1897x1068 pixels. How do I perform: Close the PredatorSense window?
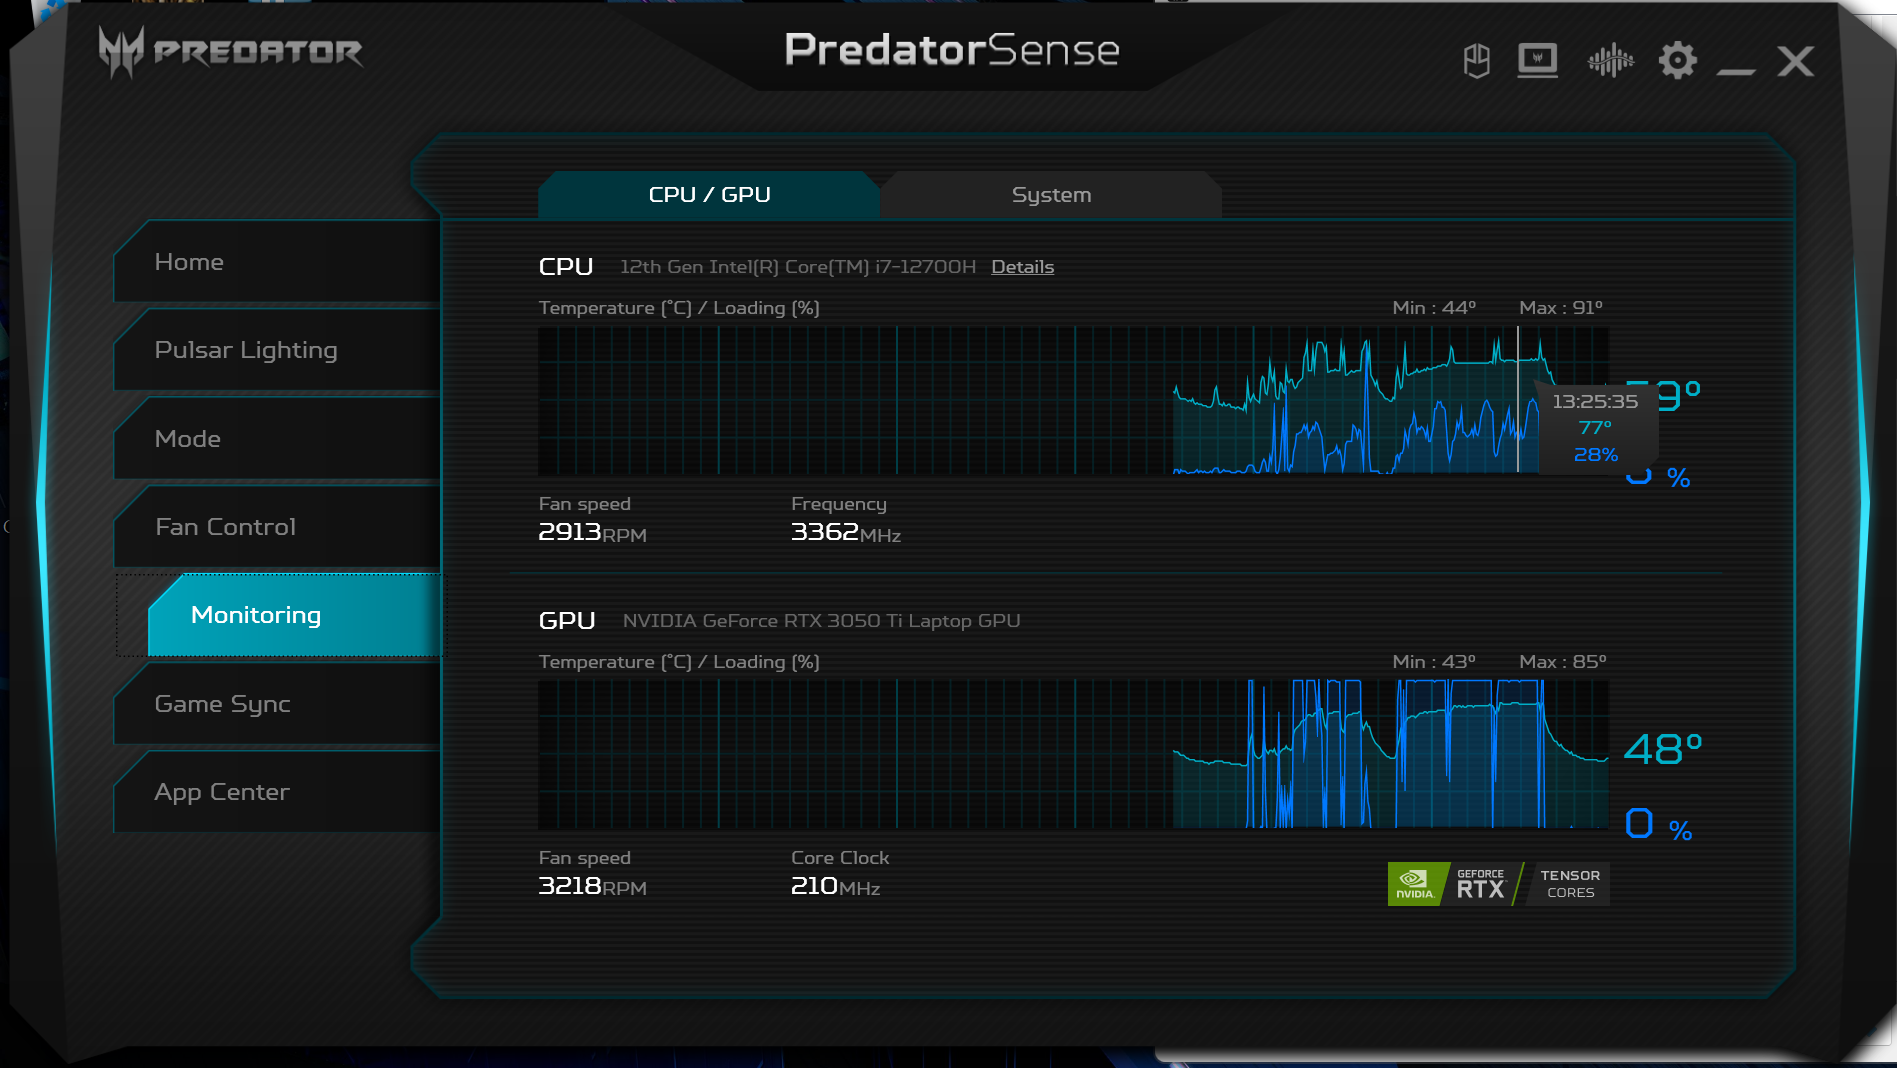click(x=1795, y=61)
